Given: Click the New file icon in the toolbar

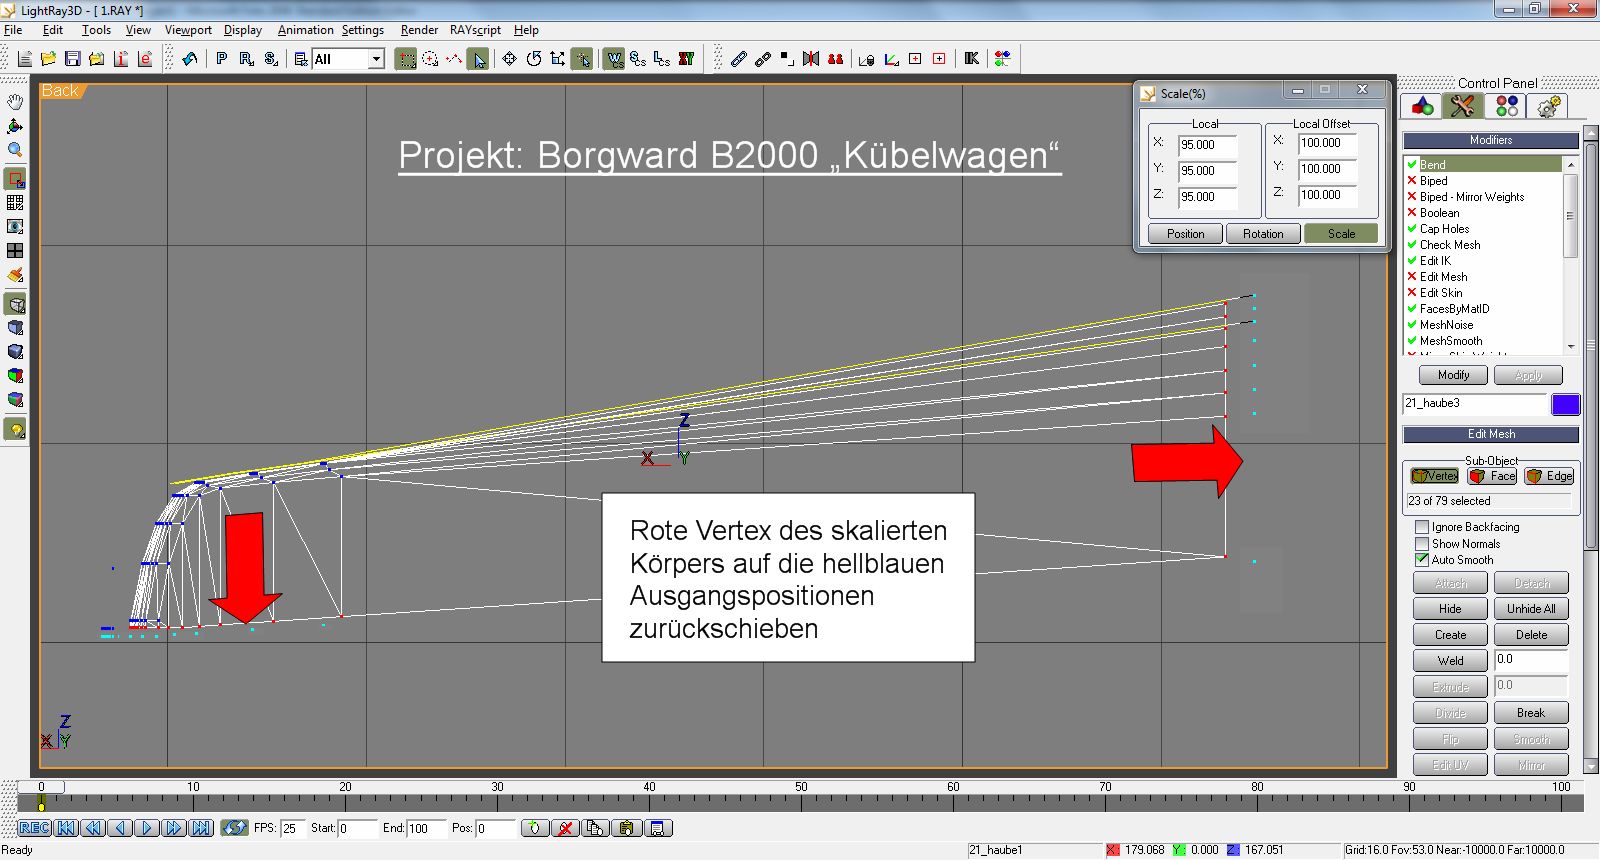Looking at the screenshot, I should (24, 59).
